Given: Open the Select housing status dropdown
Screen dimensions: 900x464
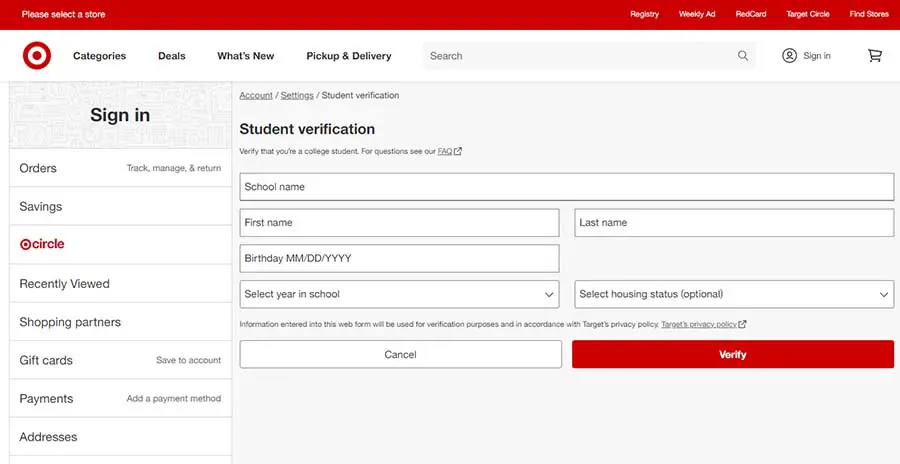Looking at the screenshot, I should (734, 294).
